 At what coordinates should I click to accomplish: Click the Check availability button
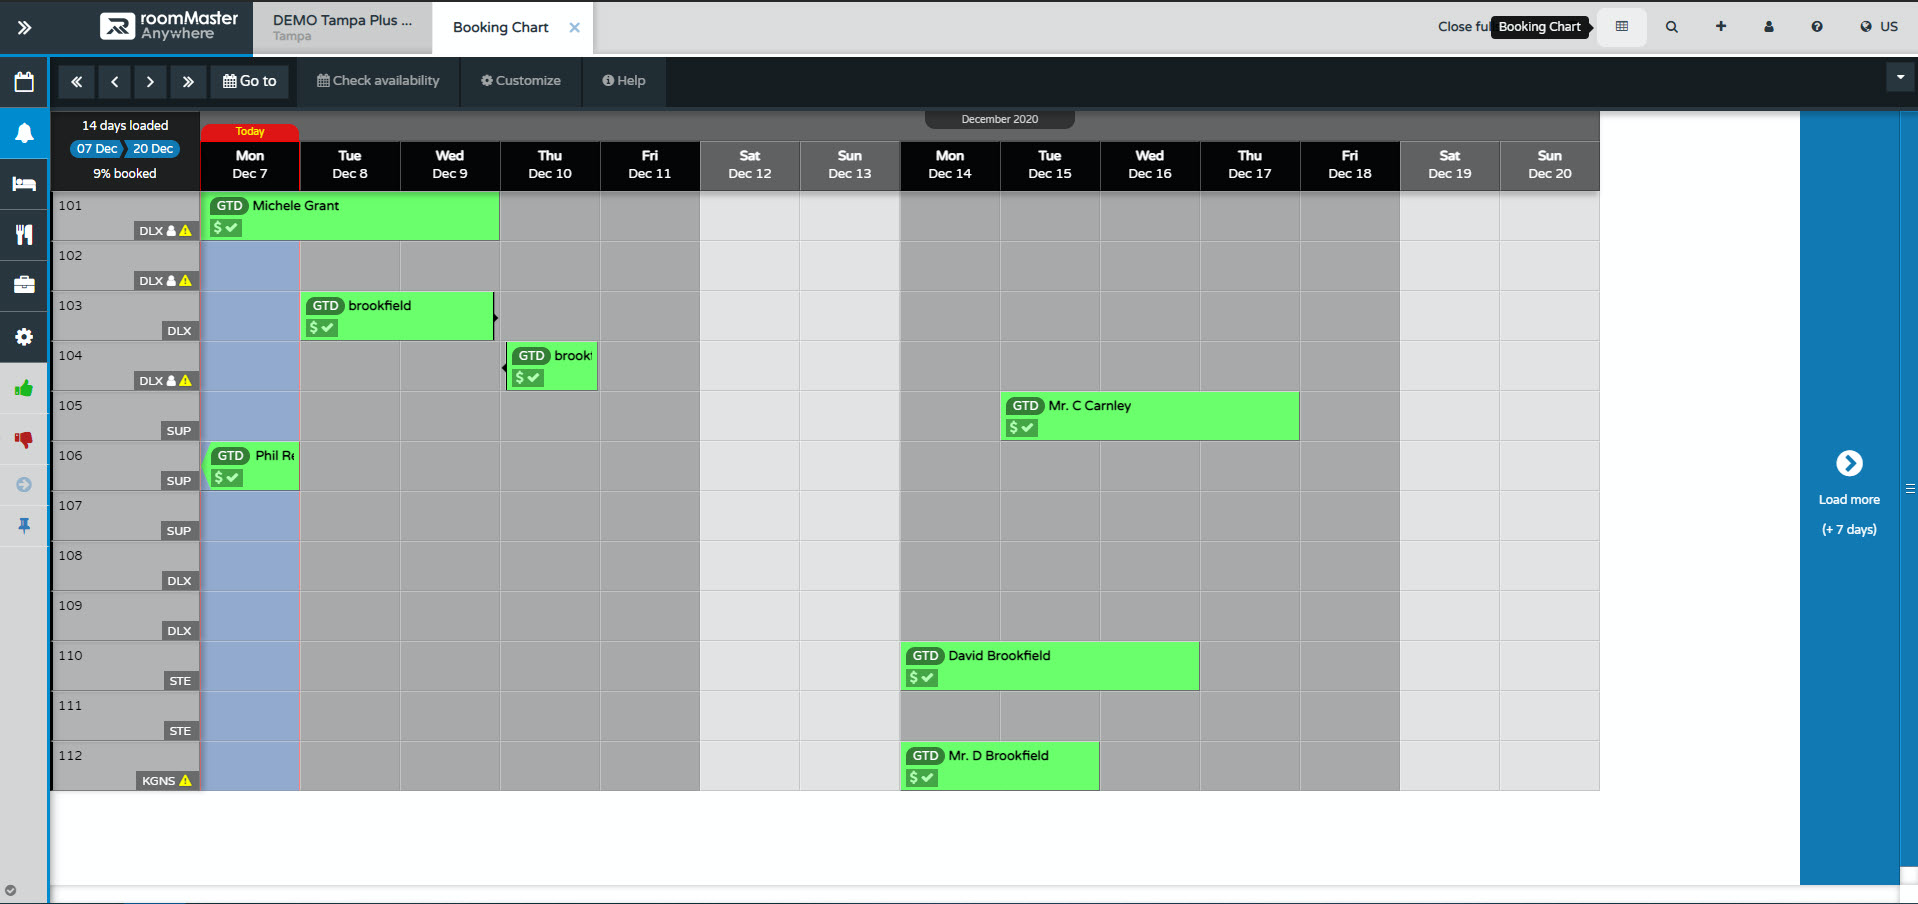click(x=378, y=81)
